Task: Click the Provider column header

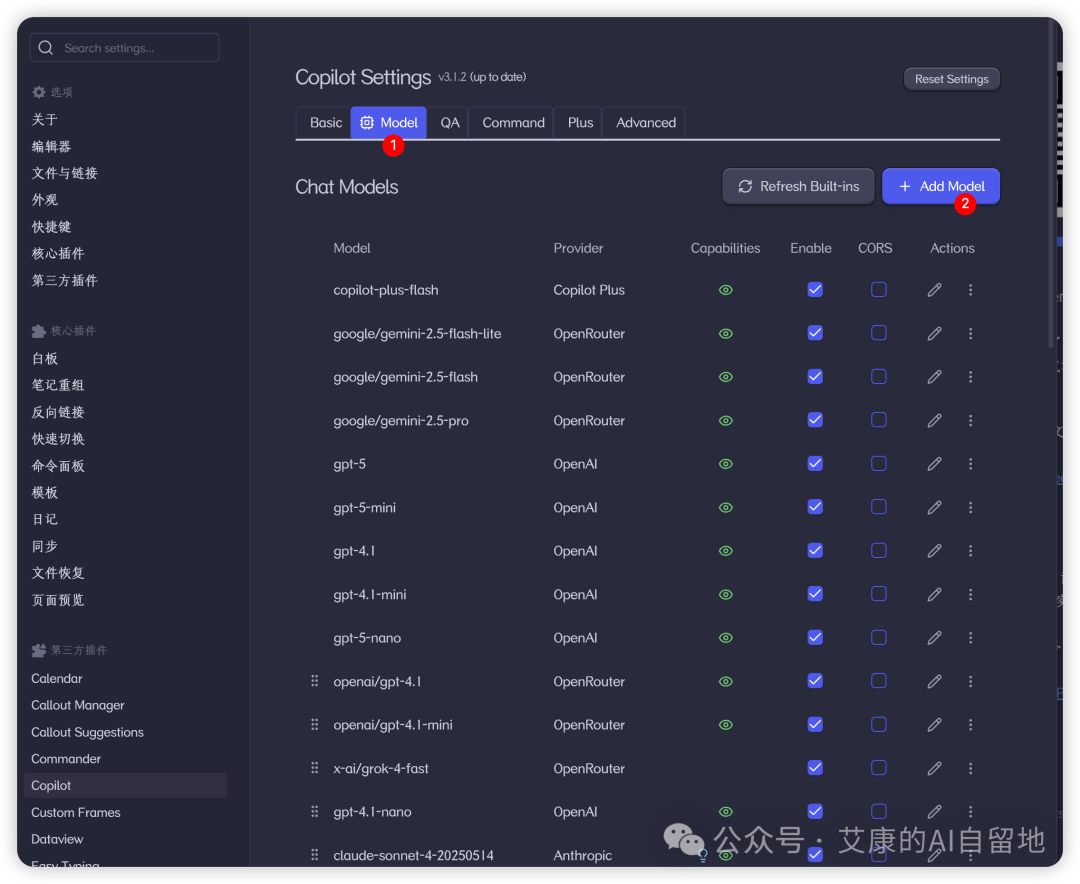Action: pyautogui.click(x=578, y=248)
